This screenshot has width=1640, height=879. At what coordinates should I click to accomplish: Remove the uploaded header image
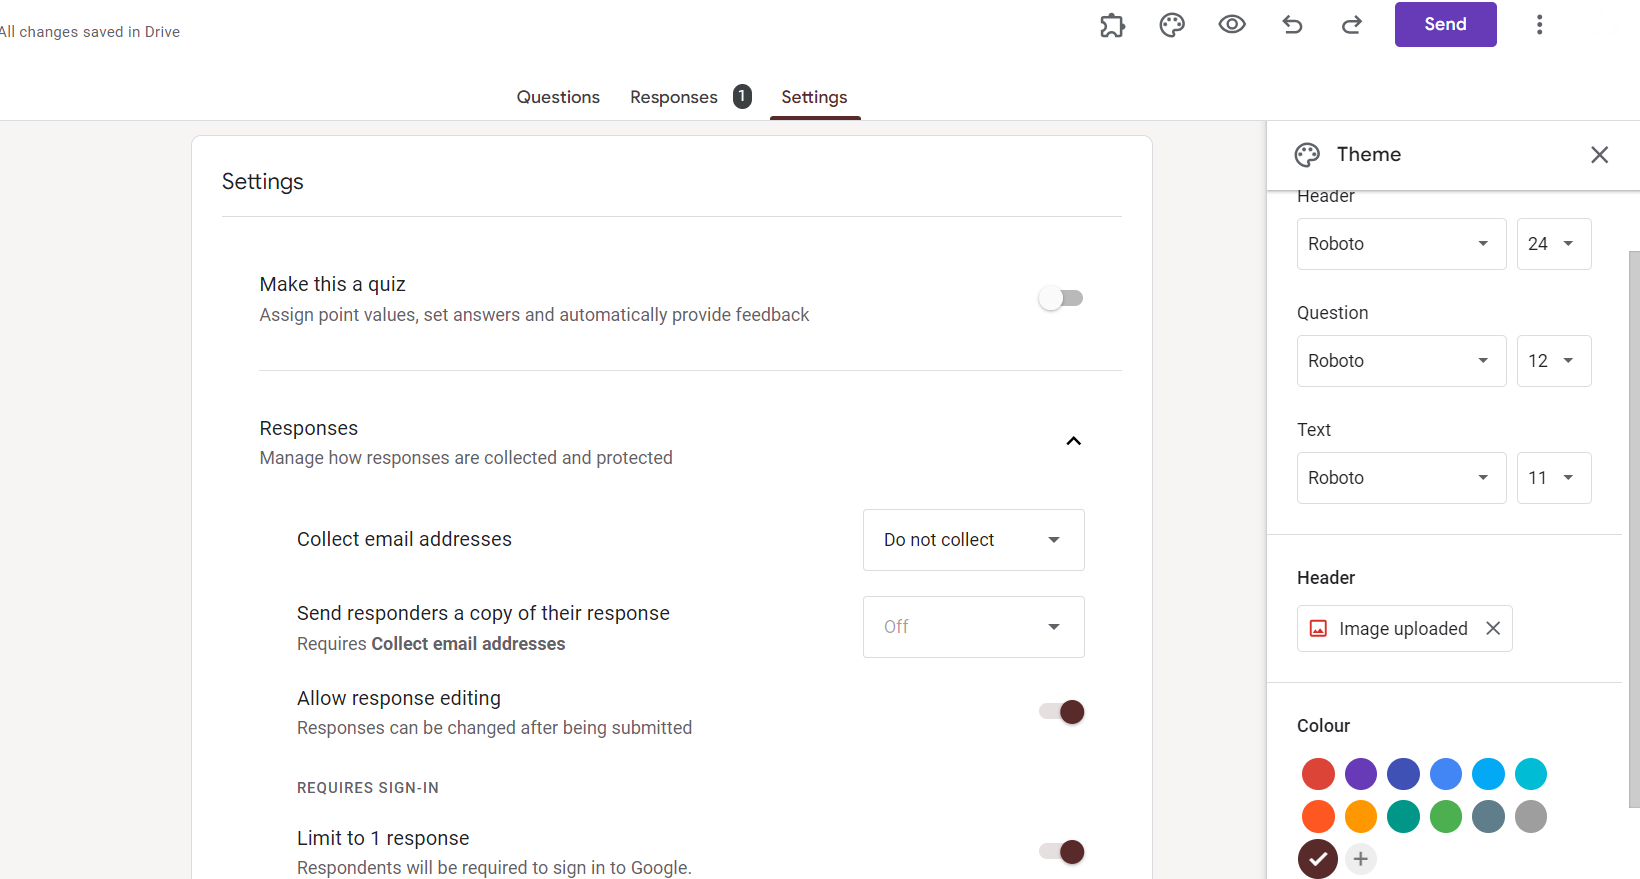(x=1493, y=628)
